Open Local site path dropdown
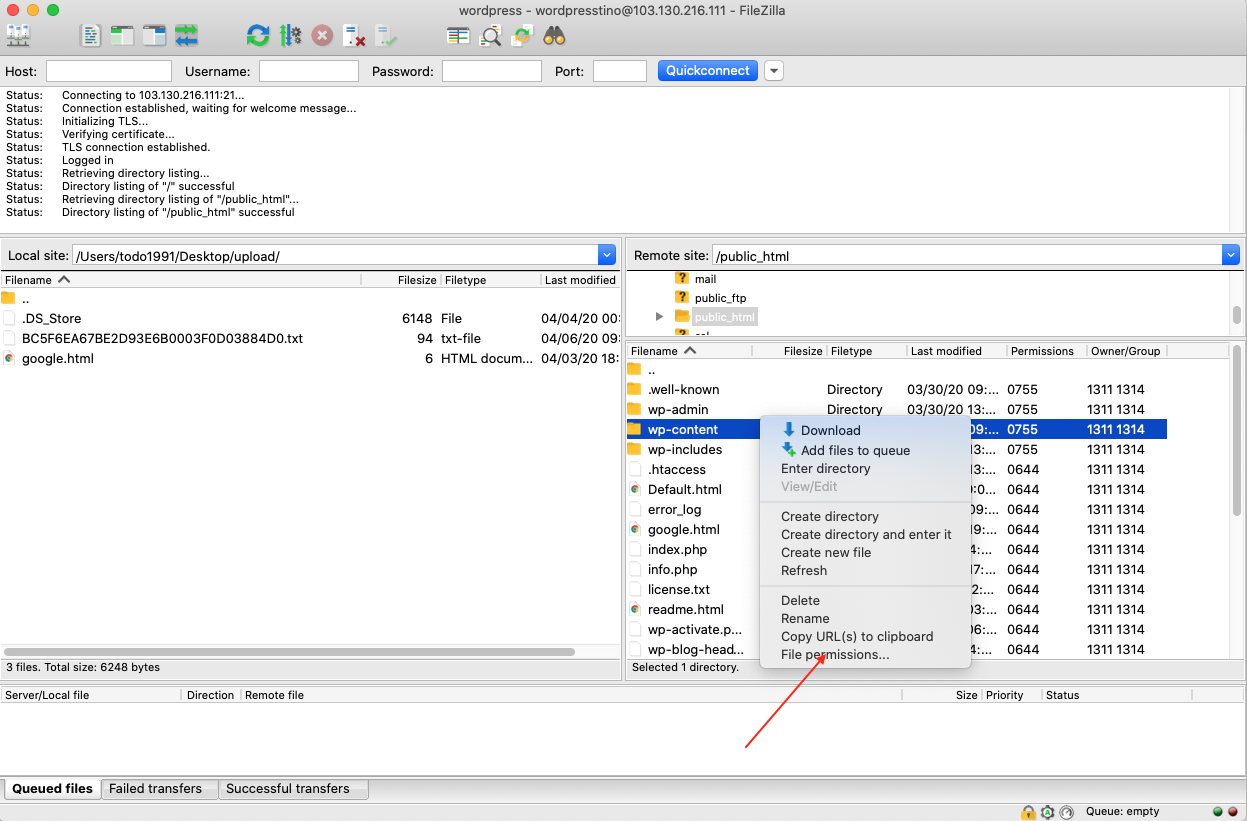The width and height of the screenshot is (1247, 821). click(607, 255)
